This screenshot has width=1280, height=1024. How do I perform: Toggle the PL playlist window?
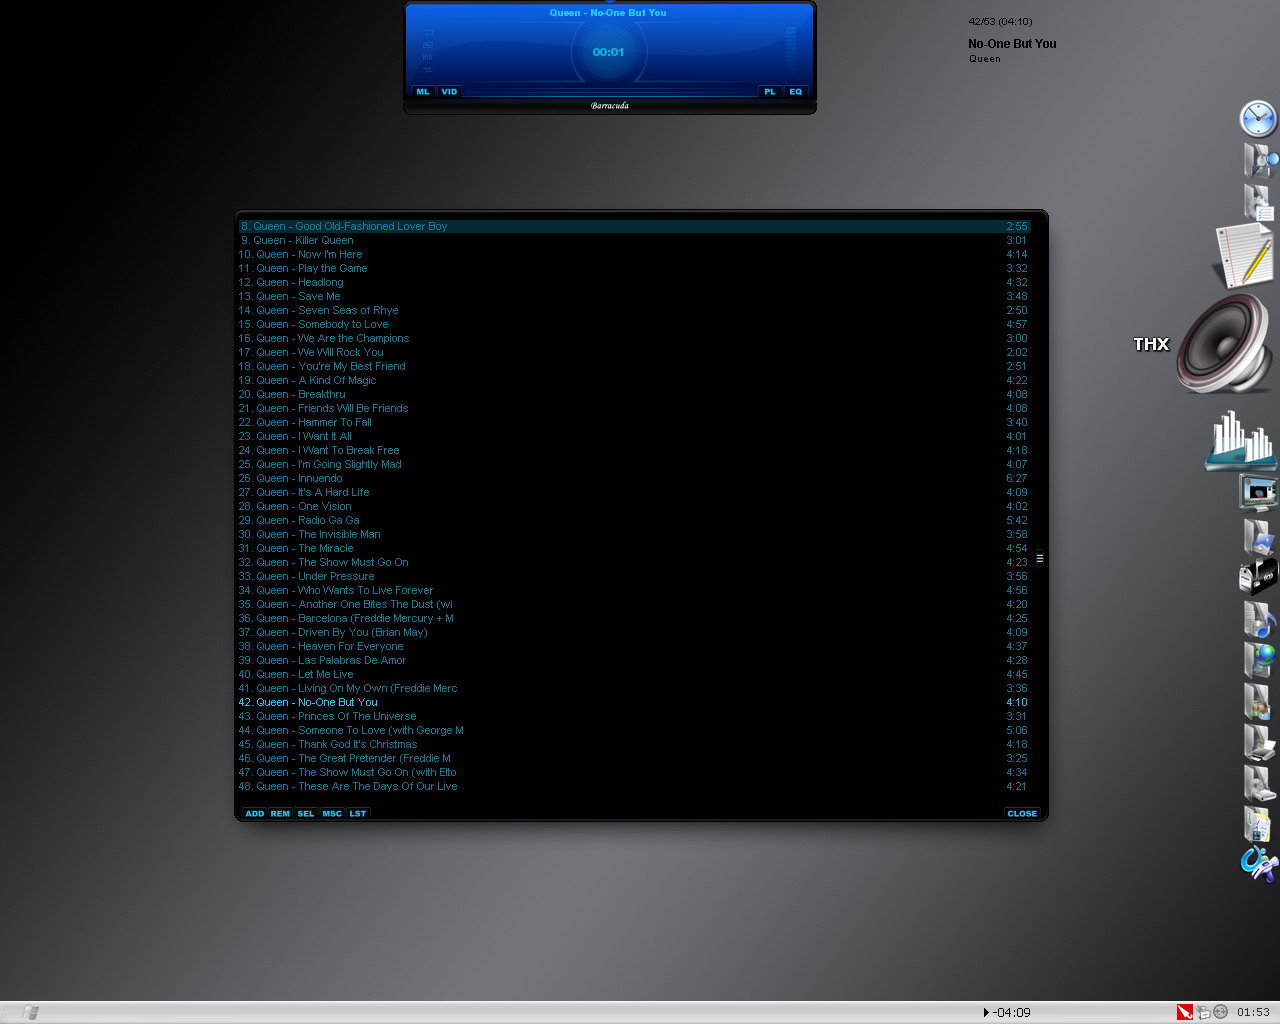click(x=769, y=91)
